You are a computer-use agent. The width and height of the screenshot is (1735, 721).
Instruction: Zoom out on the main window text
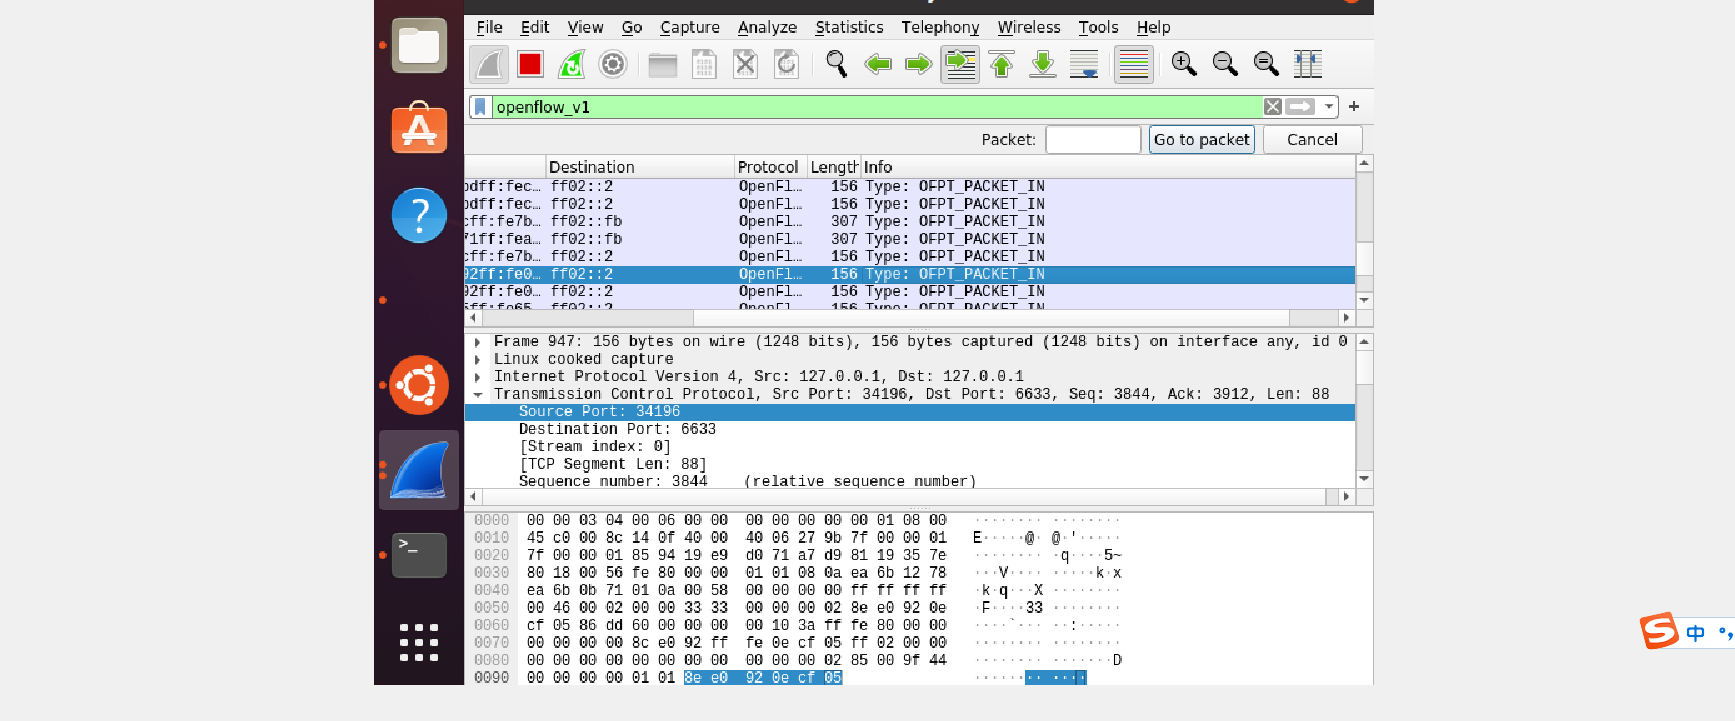pyautogui.click(x=1225, y=65)
